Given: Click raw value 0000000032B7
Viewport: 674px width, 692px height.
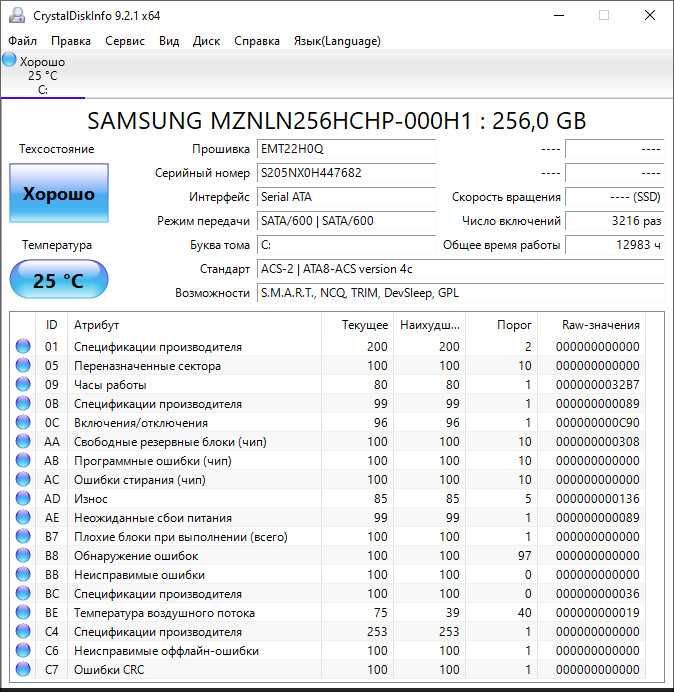Looking at the screenshot, I should 598,385.
